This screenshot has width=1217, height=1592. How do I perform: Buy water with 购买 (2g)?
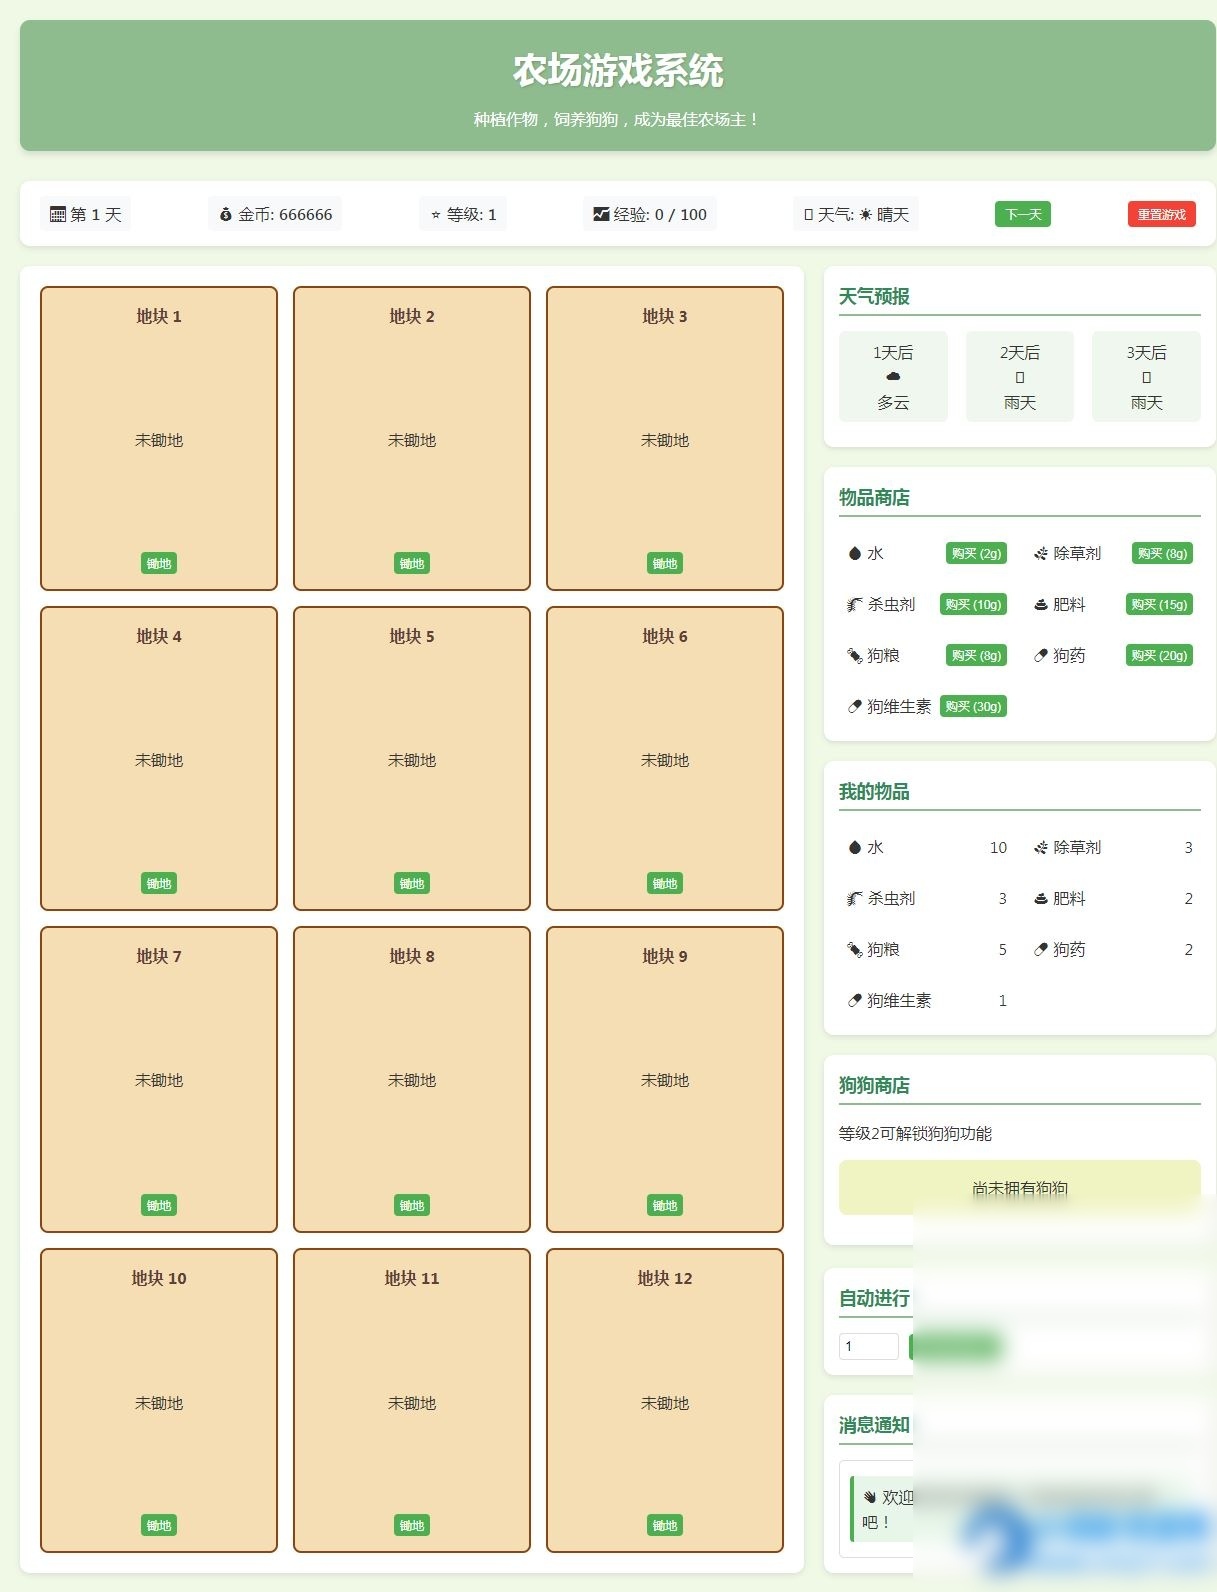click(x=976, y=553)
